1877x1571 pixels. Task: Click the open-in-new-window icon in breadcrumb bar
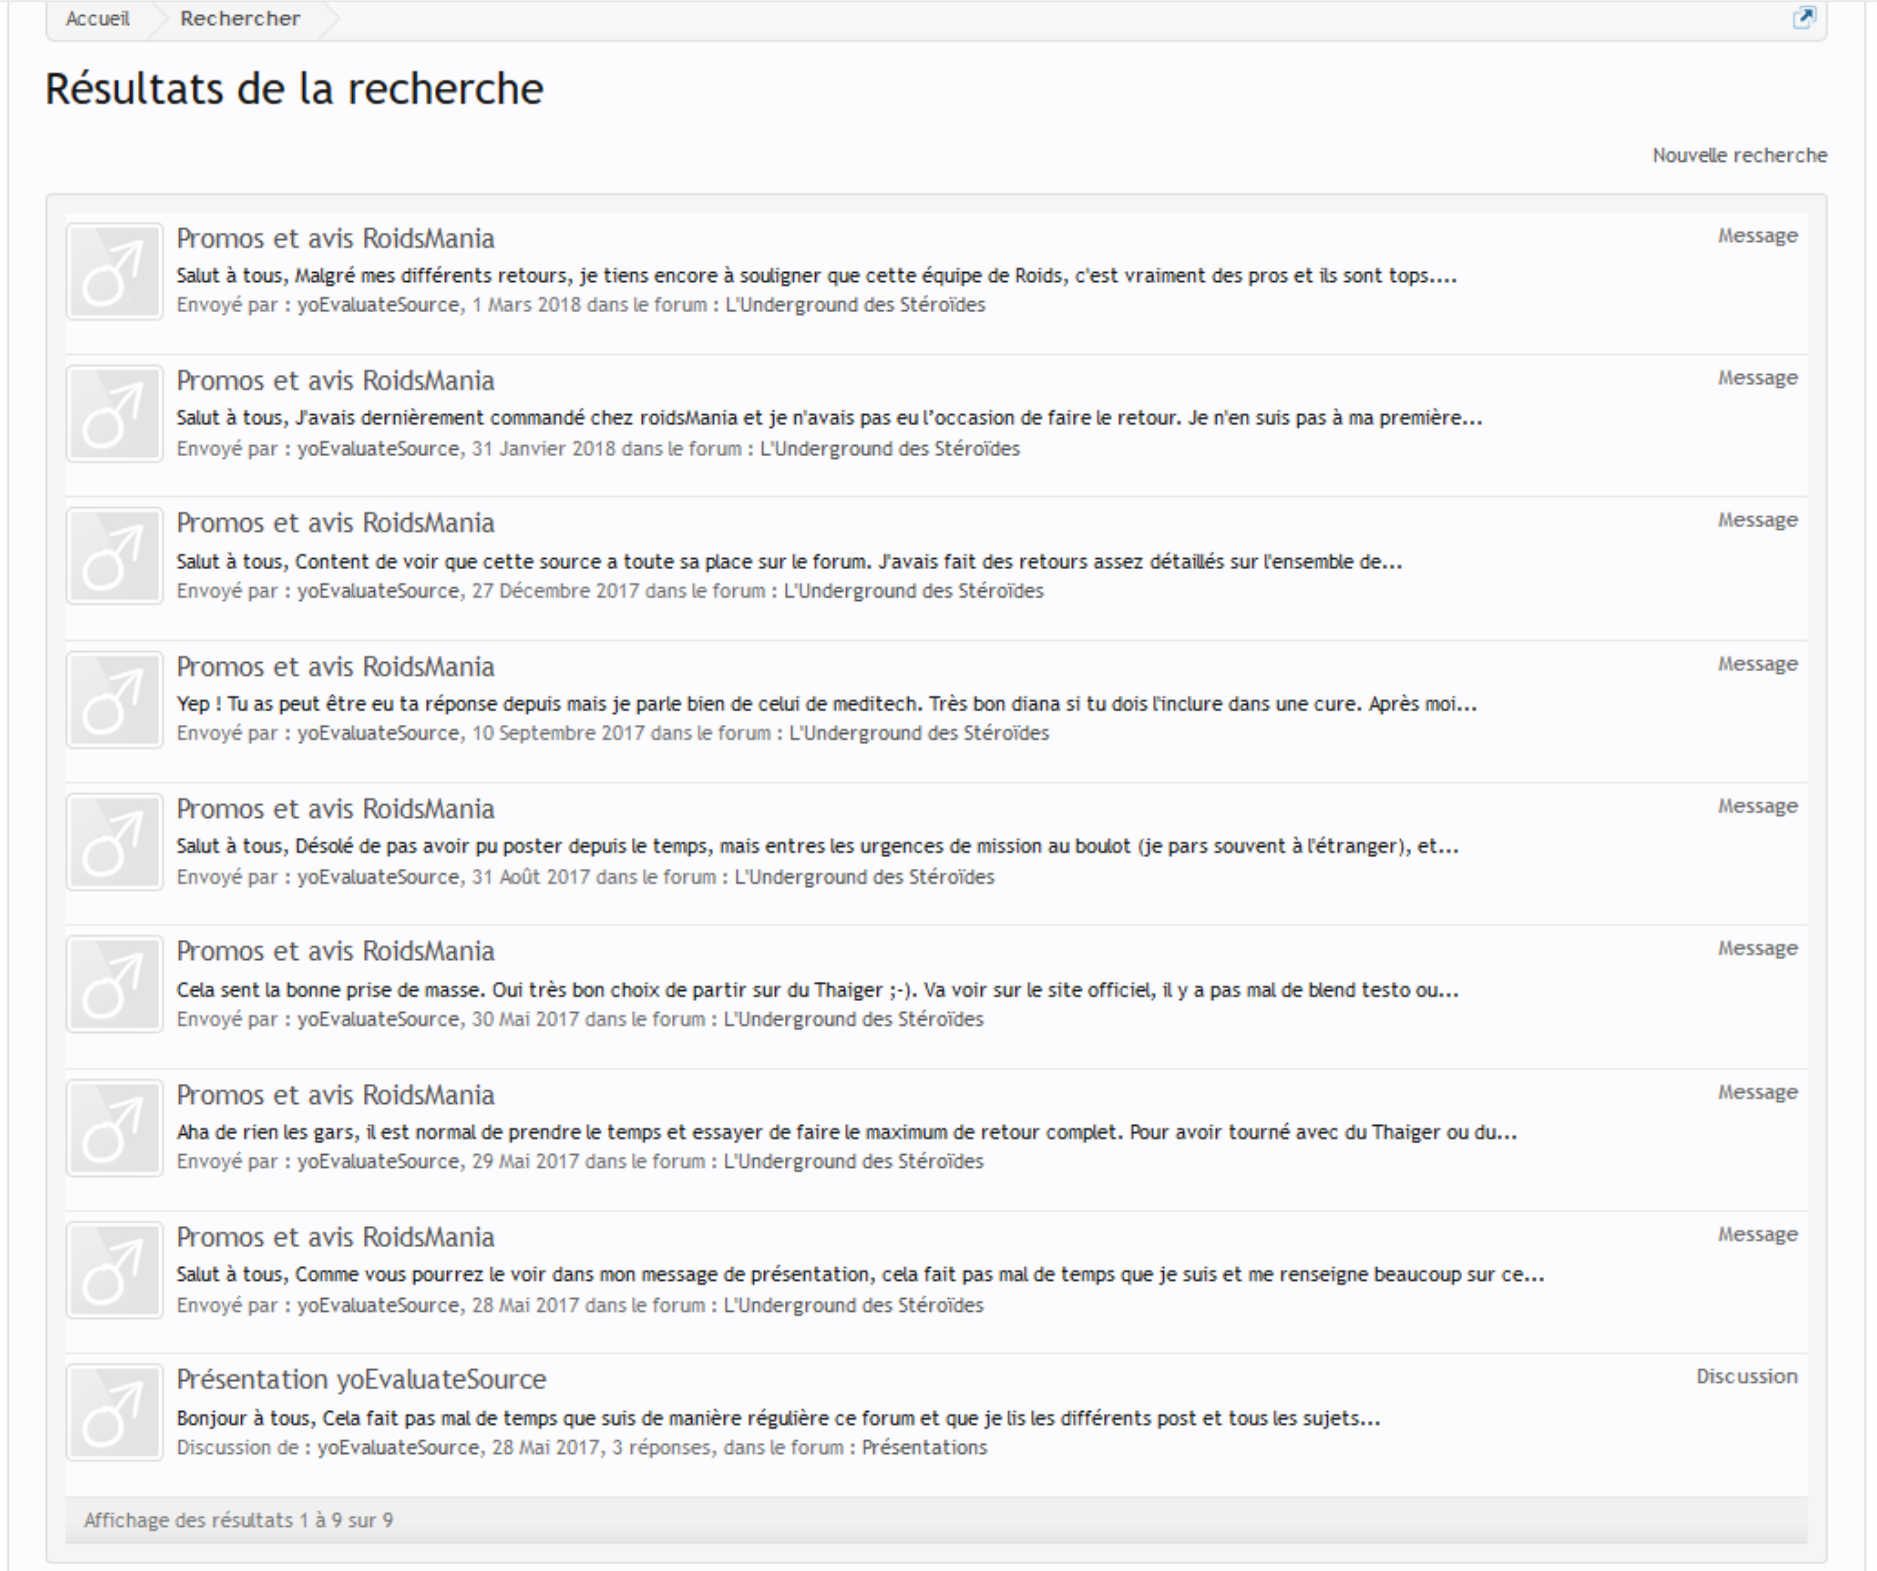1803,17
